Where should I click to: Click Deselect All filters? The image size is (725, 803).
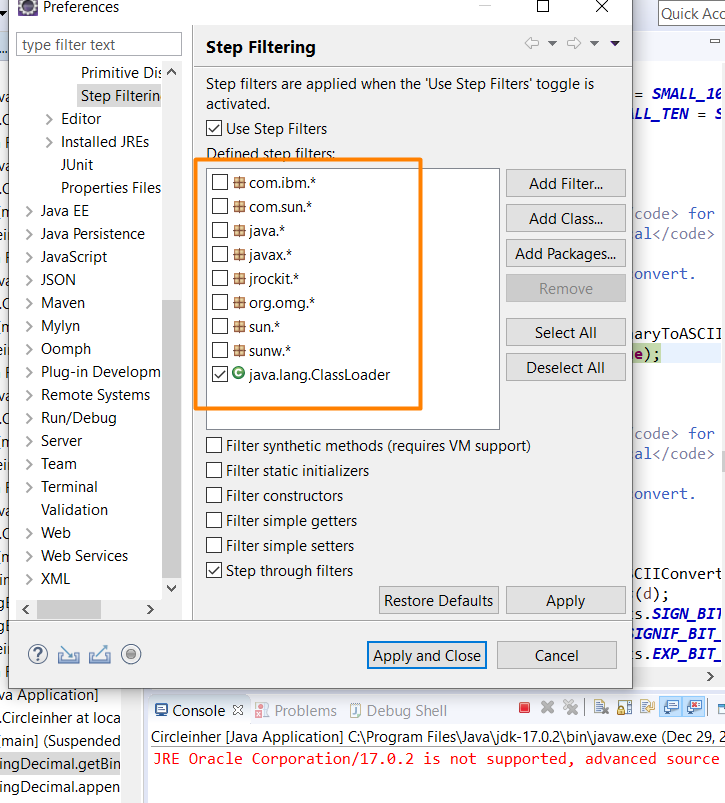click(x=566, y=368)
